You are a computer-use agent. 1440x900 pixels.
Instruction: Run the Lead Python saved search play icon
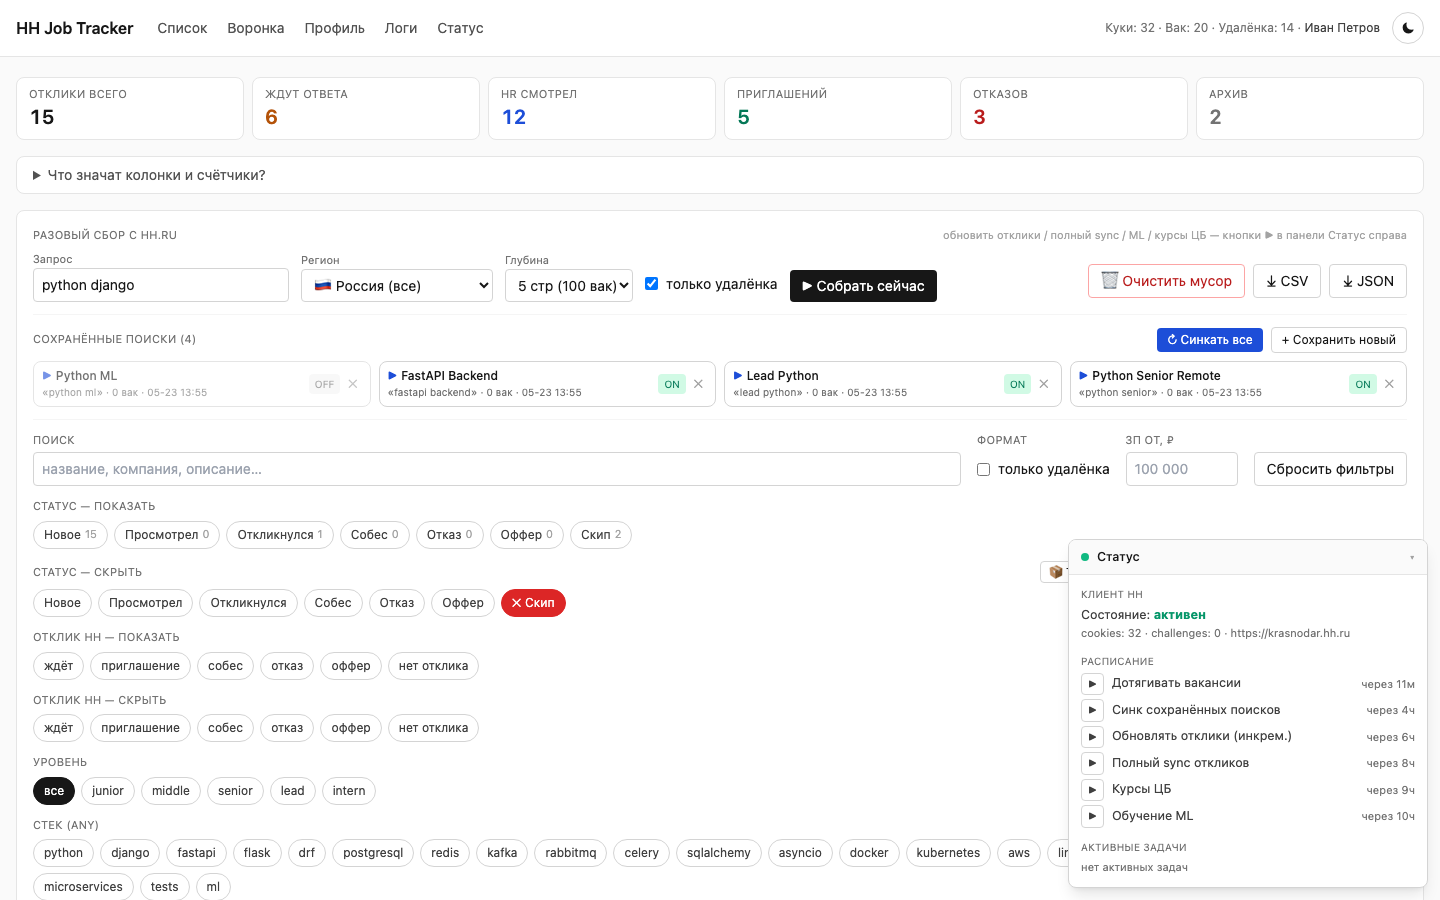click(x=738, y=376)
